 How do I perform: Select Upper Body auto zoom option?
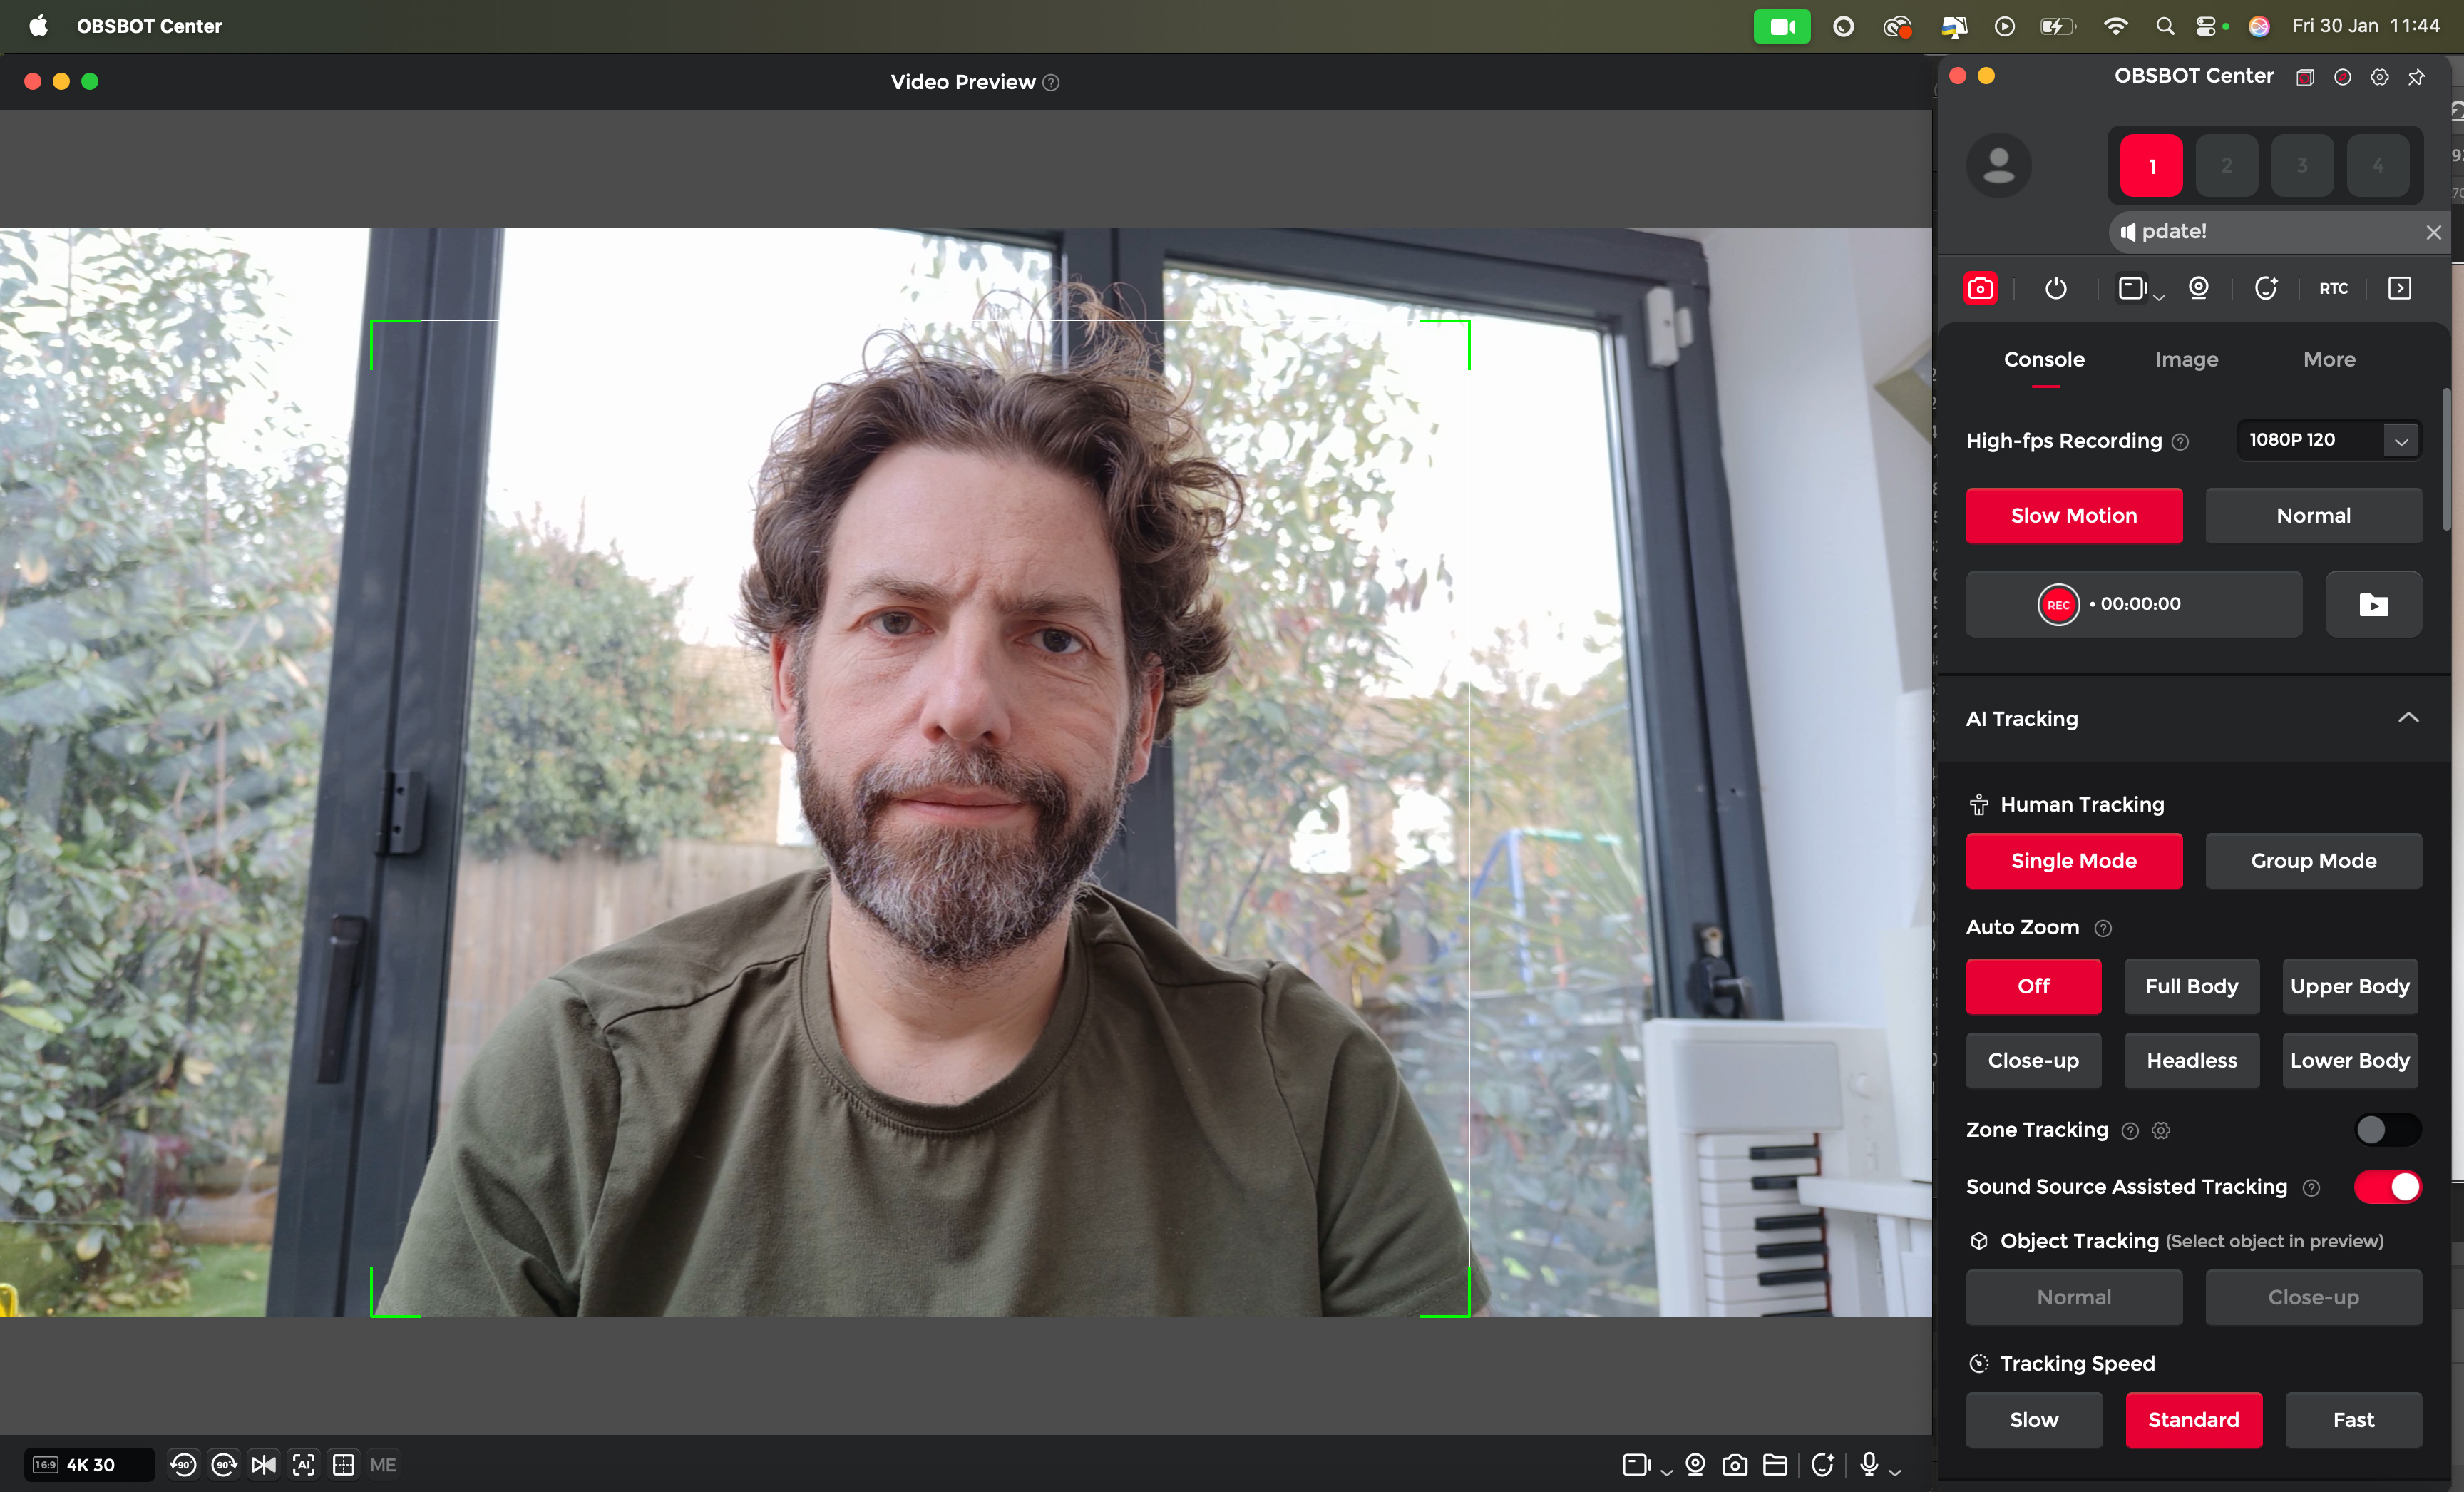pos(2349,986)
